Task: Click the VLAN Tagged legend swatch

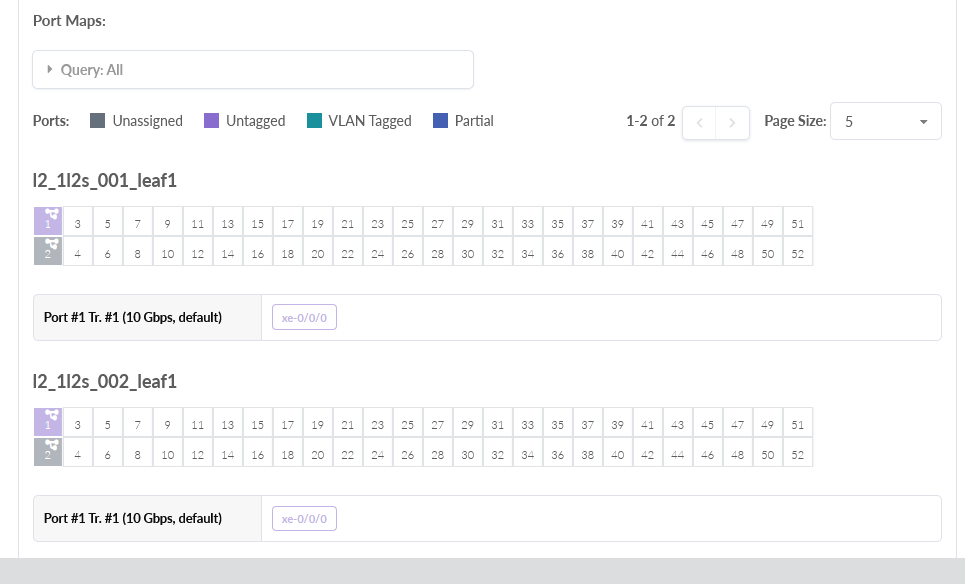Action: [314, 121]
